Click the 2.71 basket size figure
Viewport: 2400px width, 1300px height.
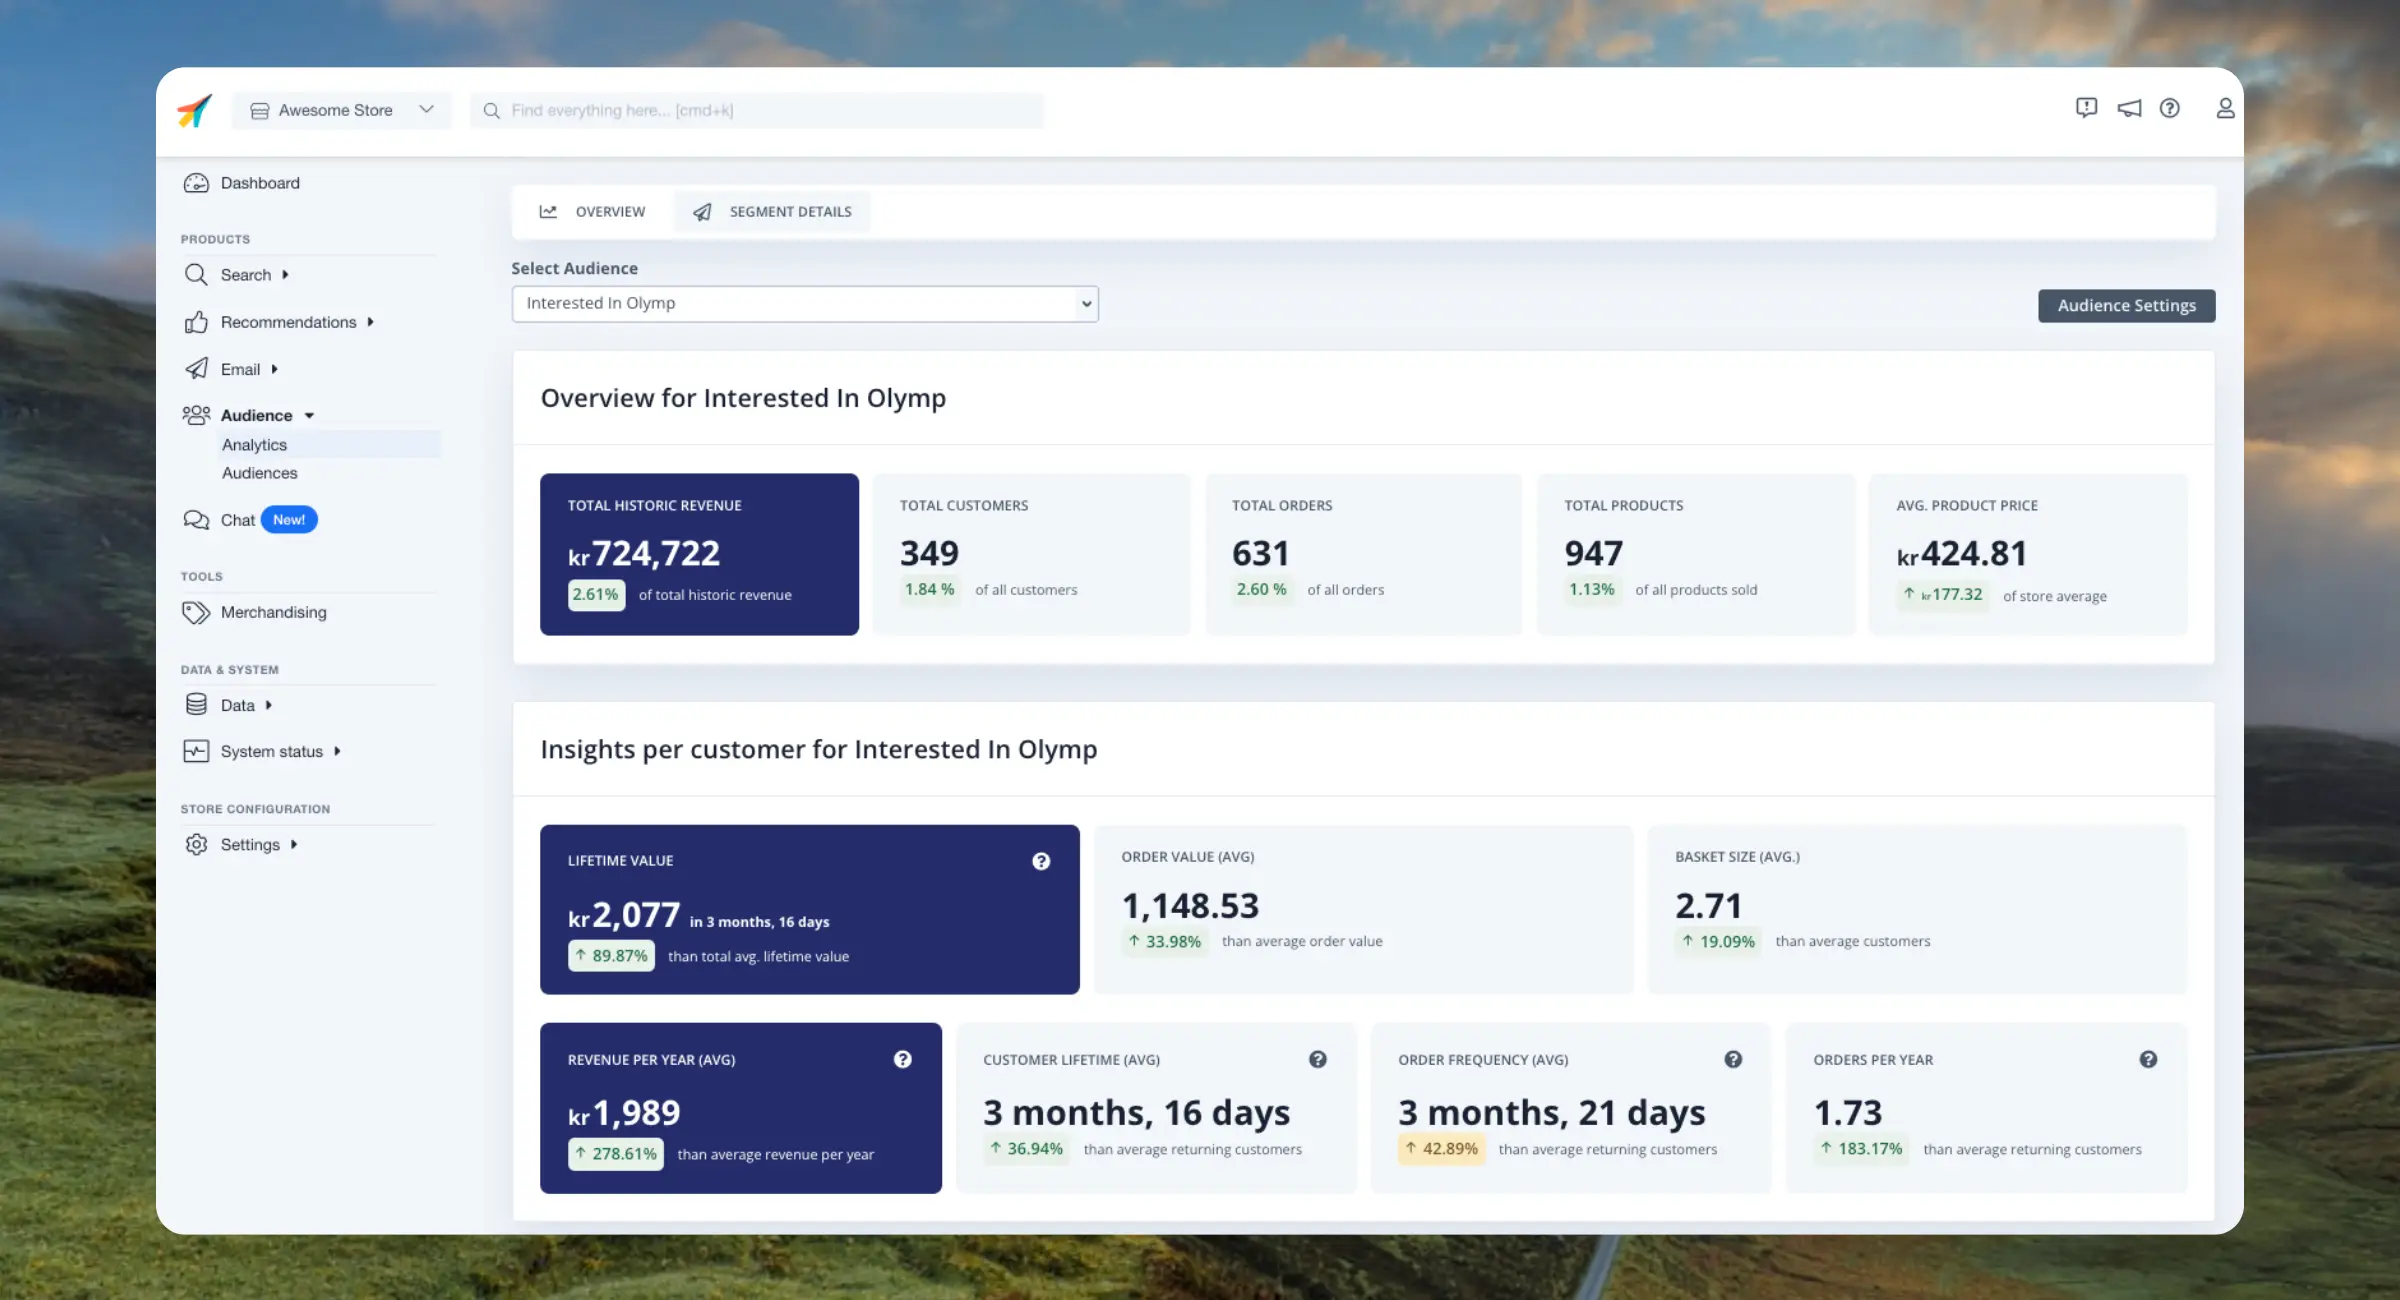[x=1708, y=905]
